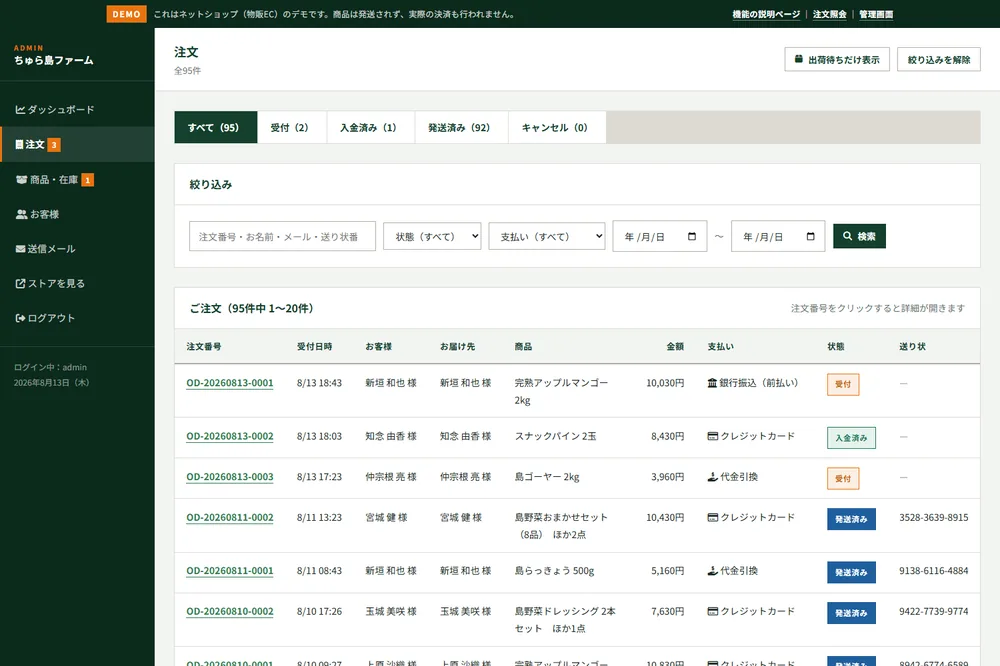The height and width of the screenshot is (666, 1000).
Task: Open 商品・在庫 in the sidebar
Action: 77,180
